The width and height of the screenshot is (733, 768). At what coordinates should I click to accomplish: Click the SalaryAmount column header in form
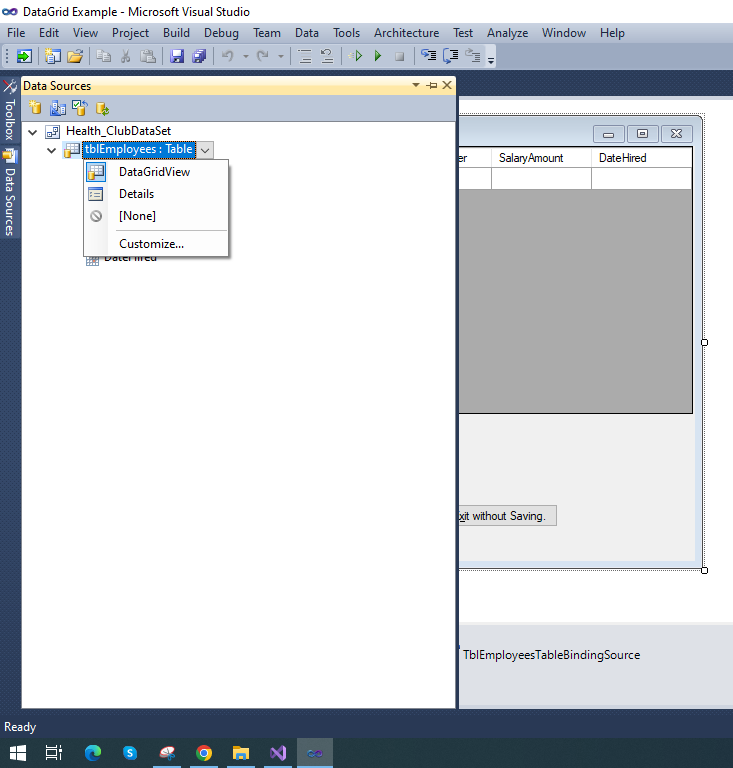[541, 158]
